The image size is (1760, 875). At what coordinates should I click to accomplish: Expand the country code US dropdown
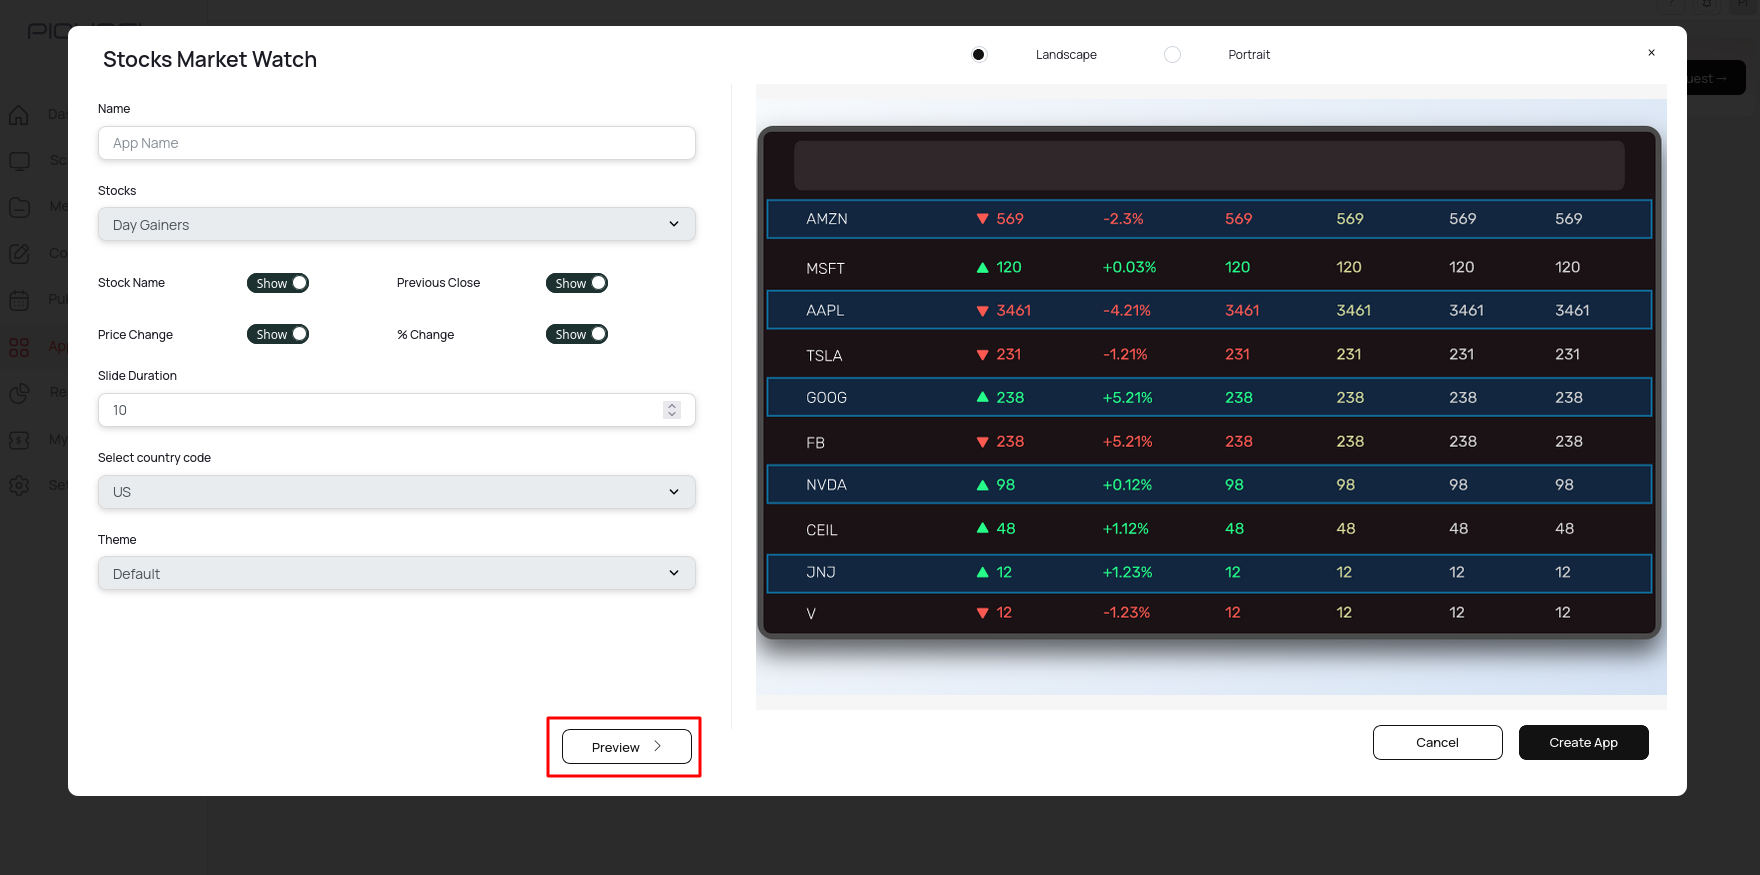[397, 492]
